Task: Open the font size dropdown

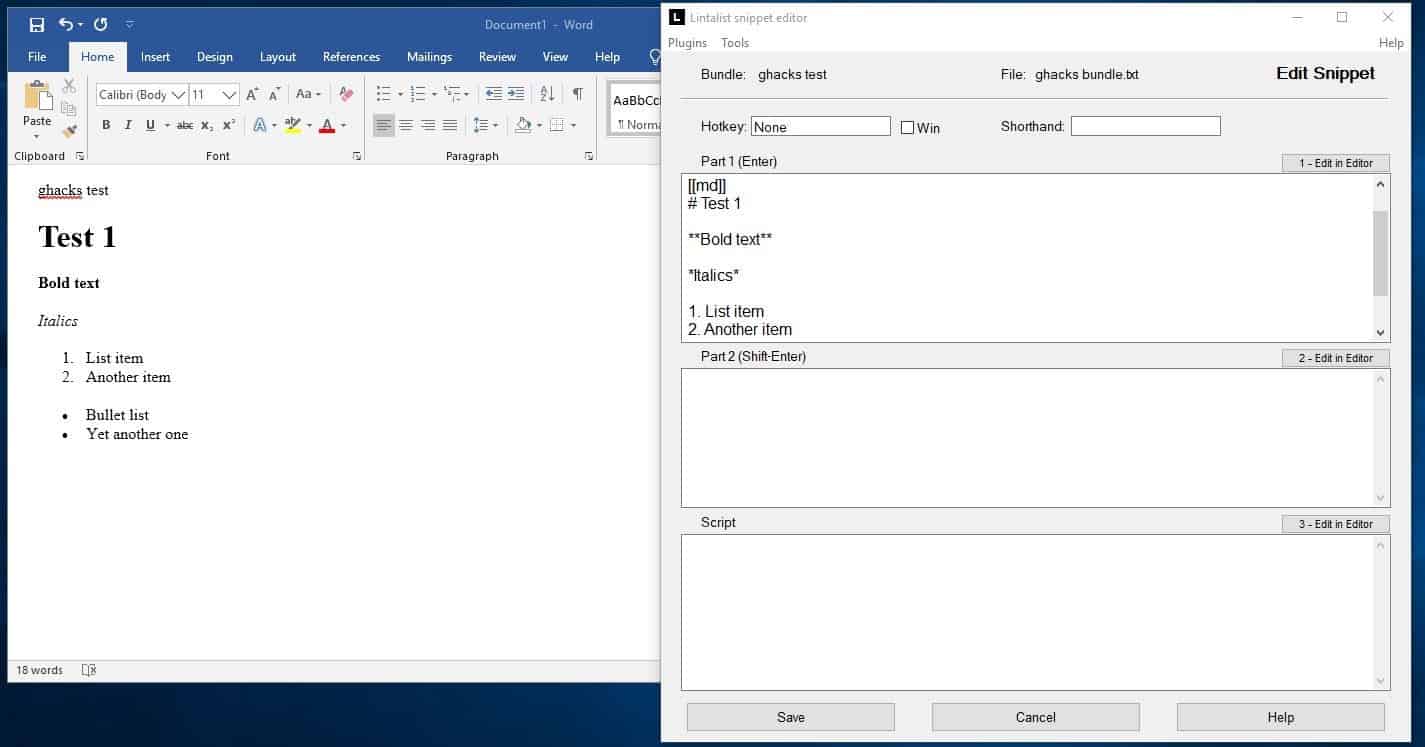Action: click(x=229, y=95)
